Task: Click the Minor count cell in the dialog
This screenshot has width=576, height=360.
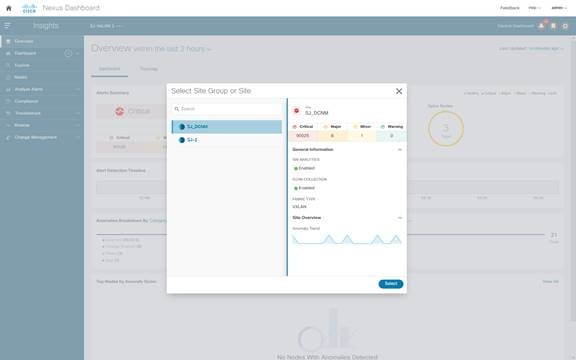Action: [x=362, y=136]
